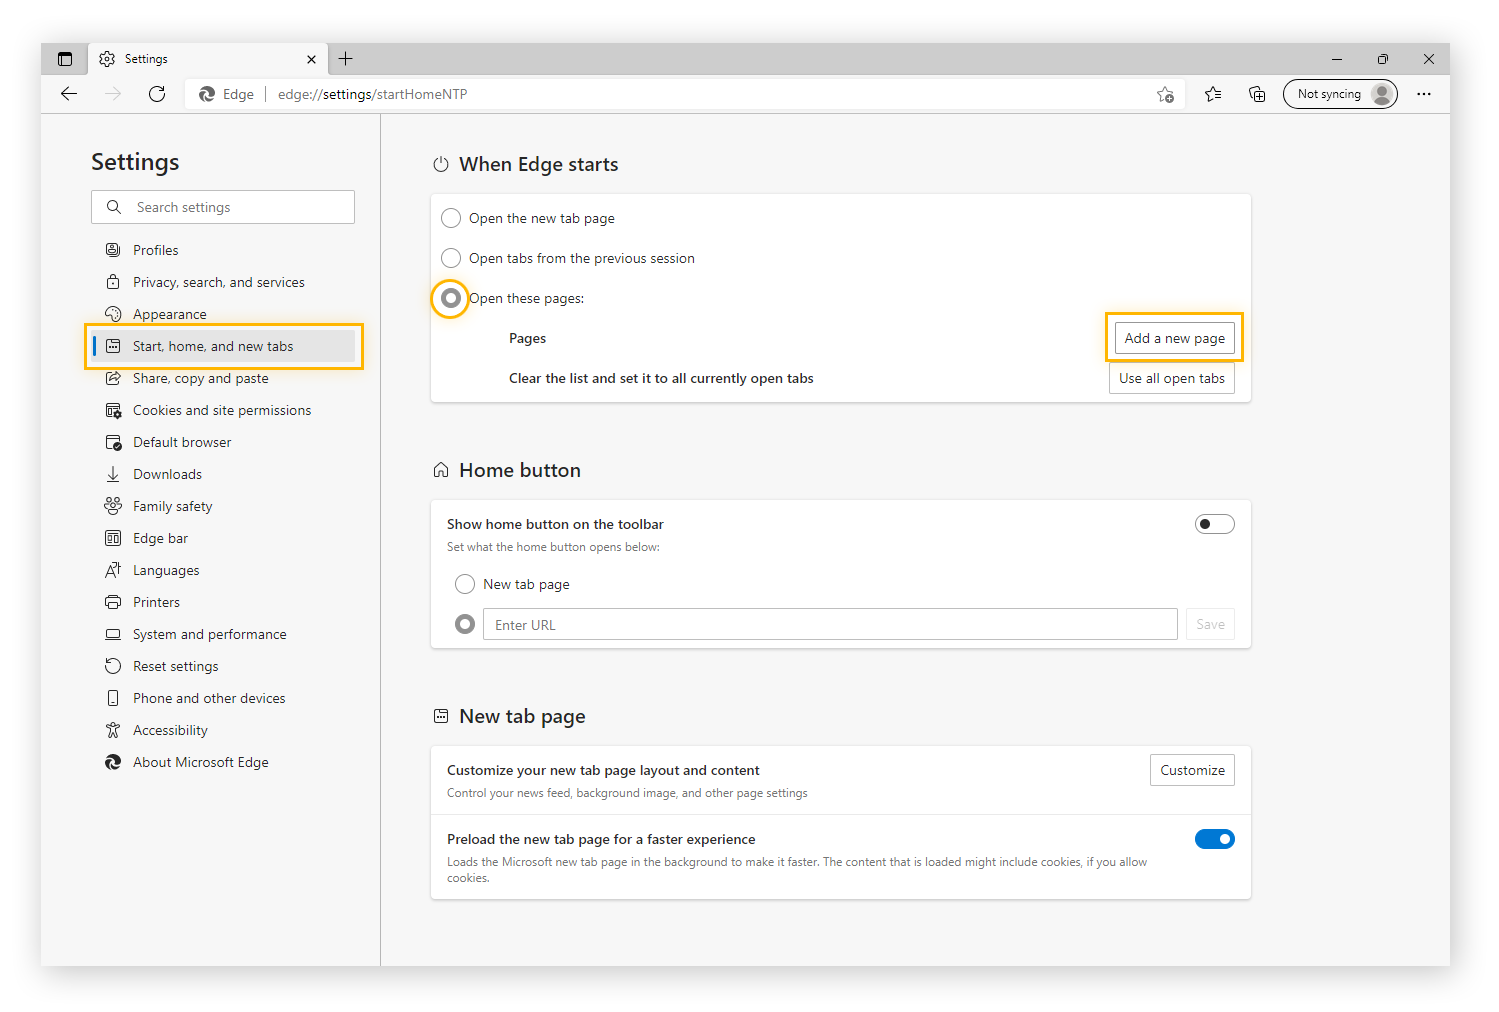The width and height of the screenshot is (1499, 1012).
Task: Click Use all open tabs
Action: tap(1171, 378)
